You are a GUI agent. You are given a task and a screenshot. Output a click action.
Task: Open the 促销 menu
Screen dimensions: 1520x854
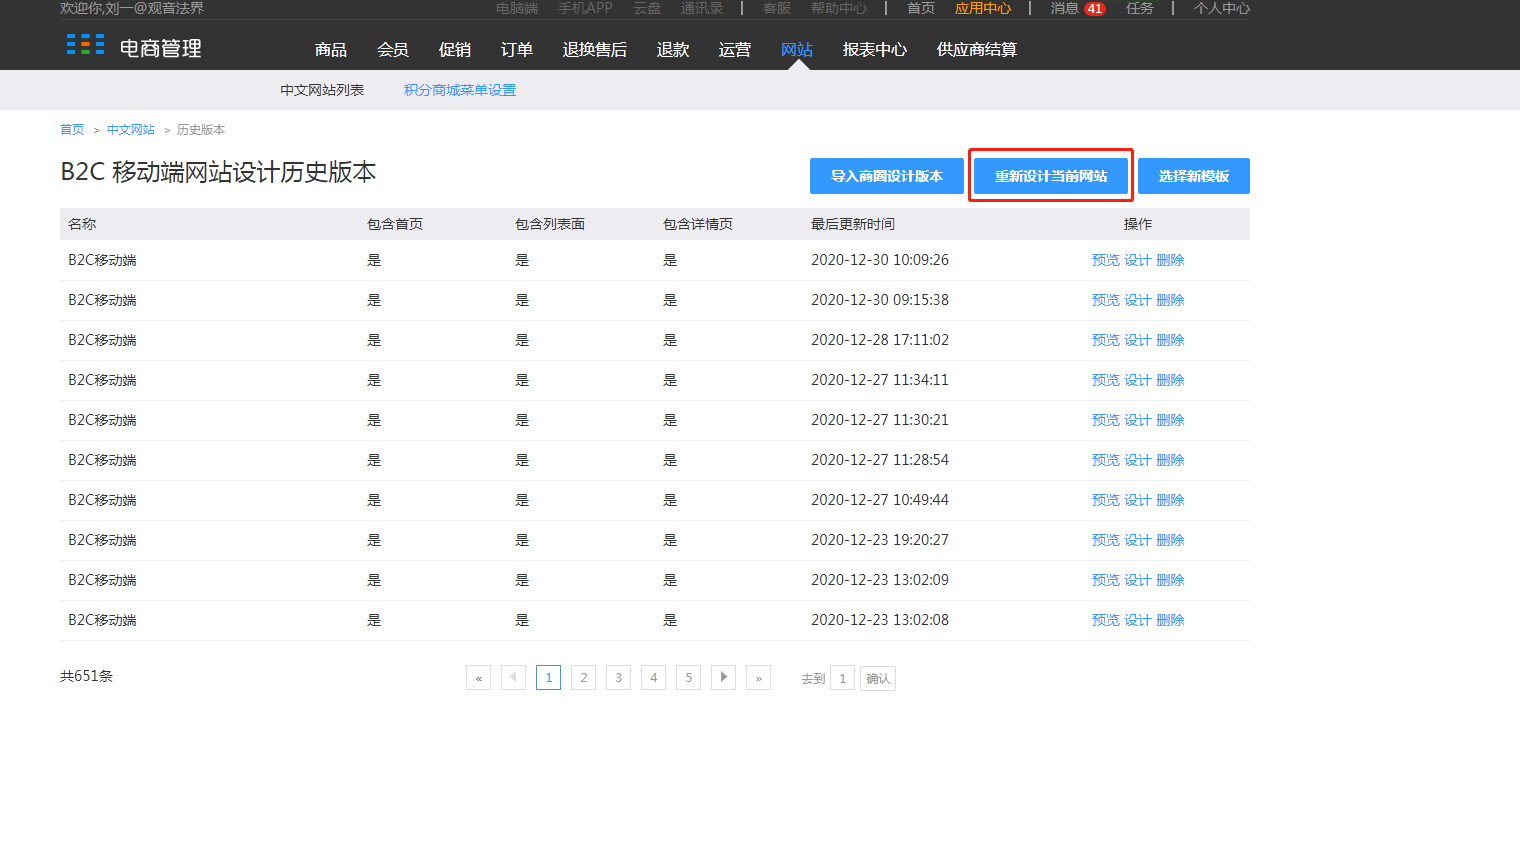(455, 49)
